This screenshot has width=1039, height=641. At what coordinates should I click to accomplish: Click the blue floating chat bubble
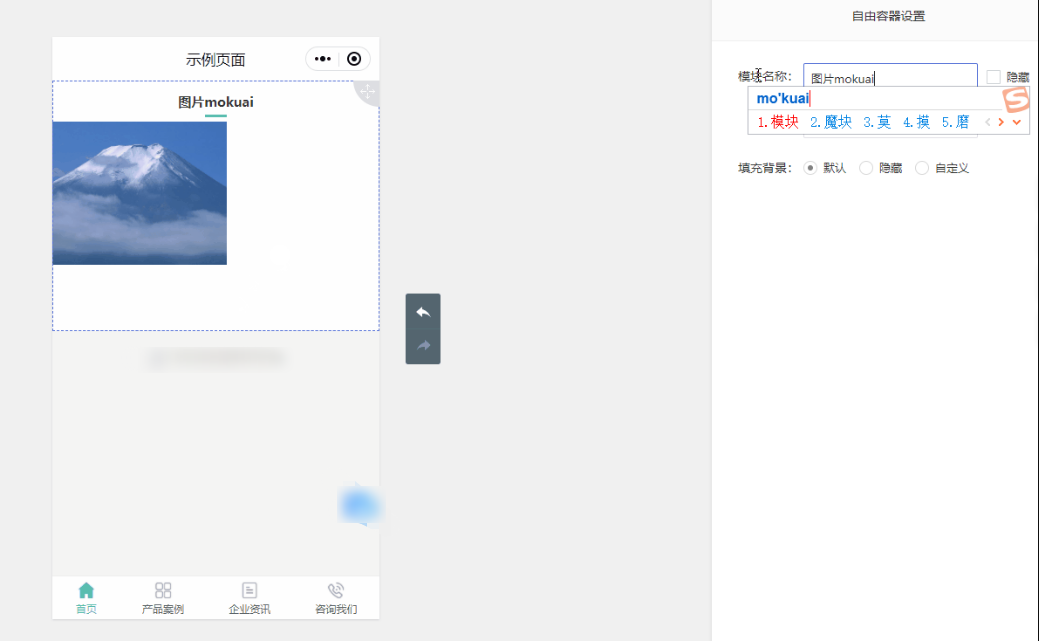coord(360,505)
